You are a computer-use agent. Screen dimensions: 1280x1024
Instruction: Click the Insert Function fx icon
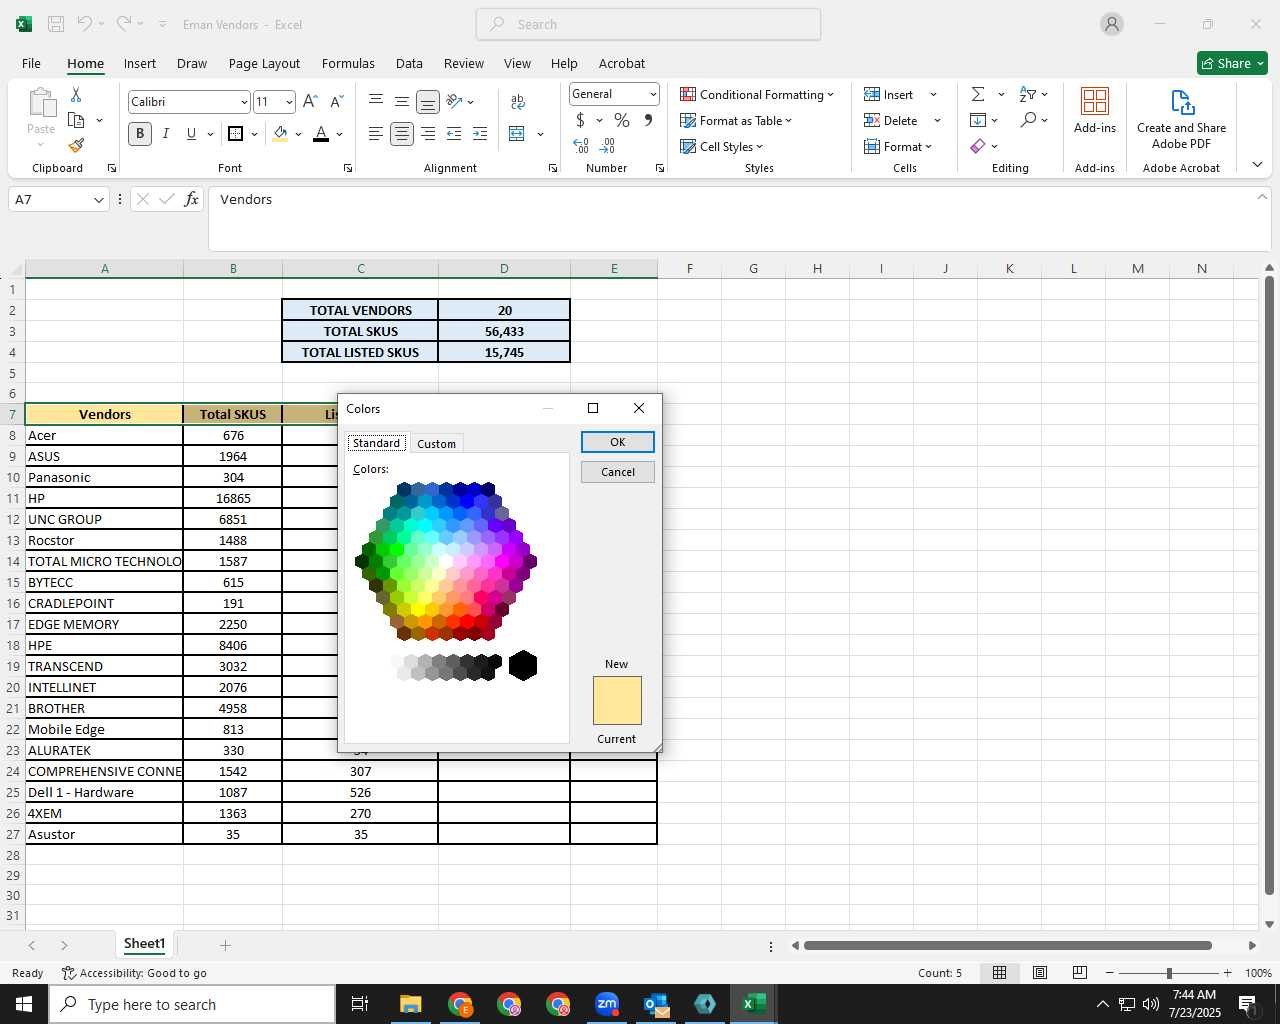[x=192, y=200]
